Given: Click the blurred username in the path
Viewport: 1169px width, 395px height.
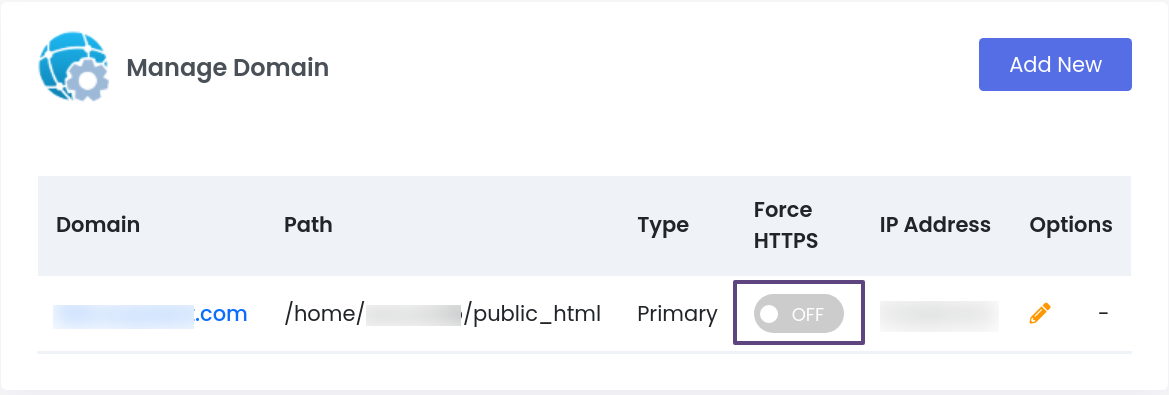Looking at the screenshot, I should click(x=414, y=315).
